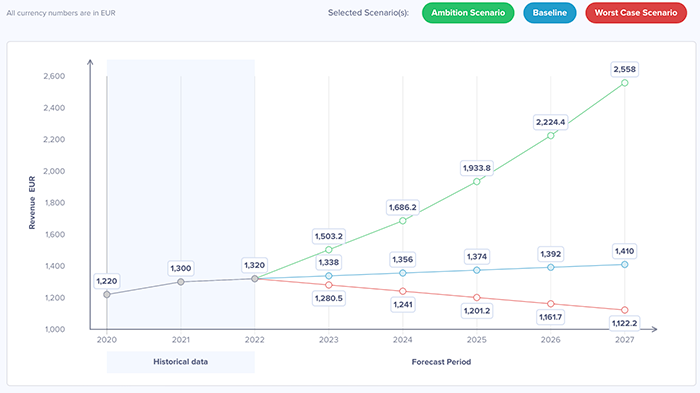This screenshot has height=393, width=700.
Task: Select Baseline 2027 point labeled 1,410
Action: tap(625, 264)
